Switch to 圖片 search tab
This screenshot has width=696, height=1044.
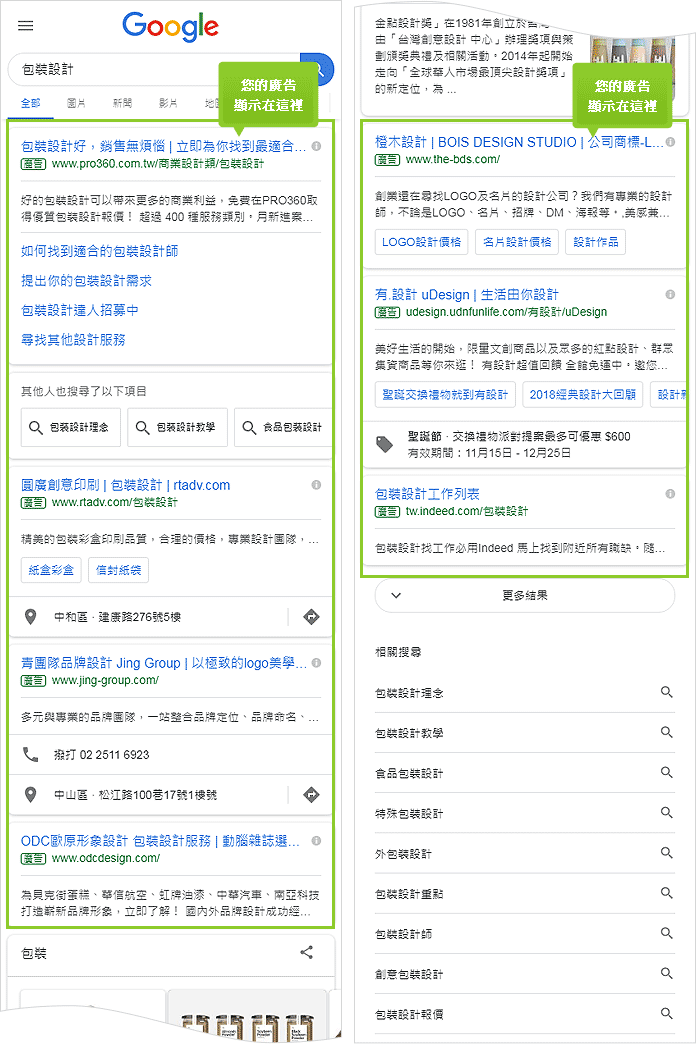(76, 103)
